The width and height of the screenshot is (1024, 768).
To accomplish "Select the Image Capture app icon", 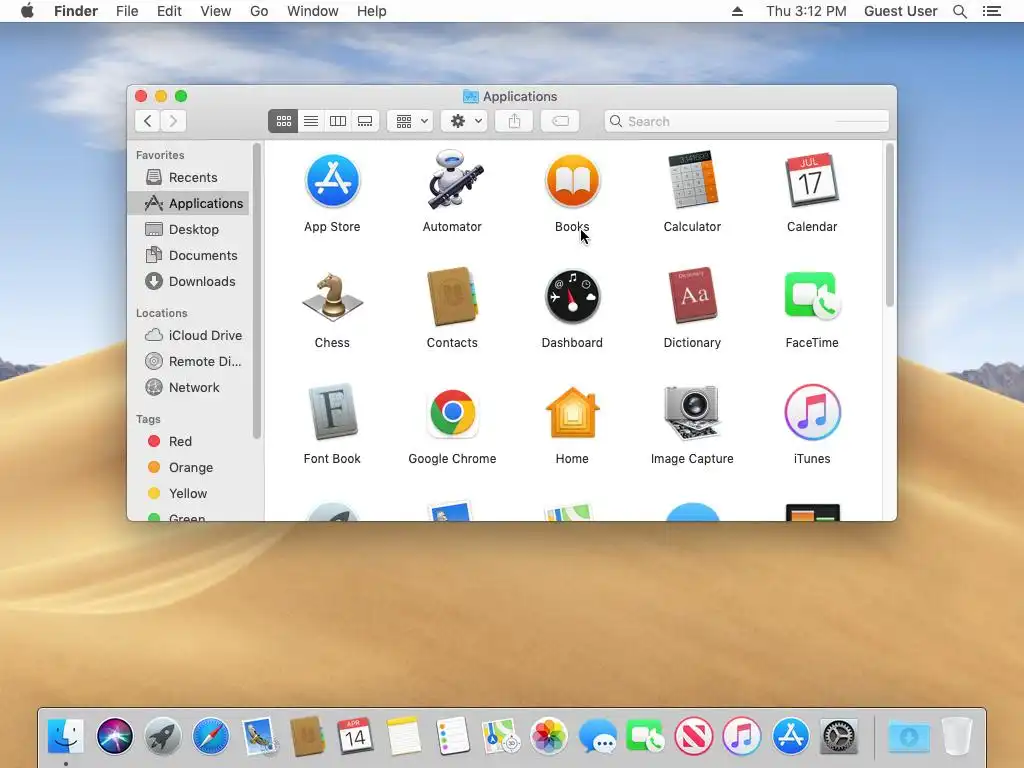I will [692, 412].
